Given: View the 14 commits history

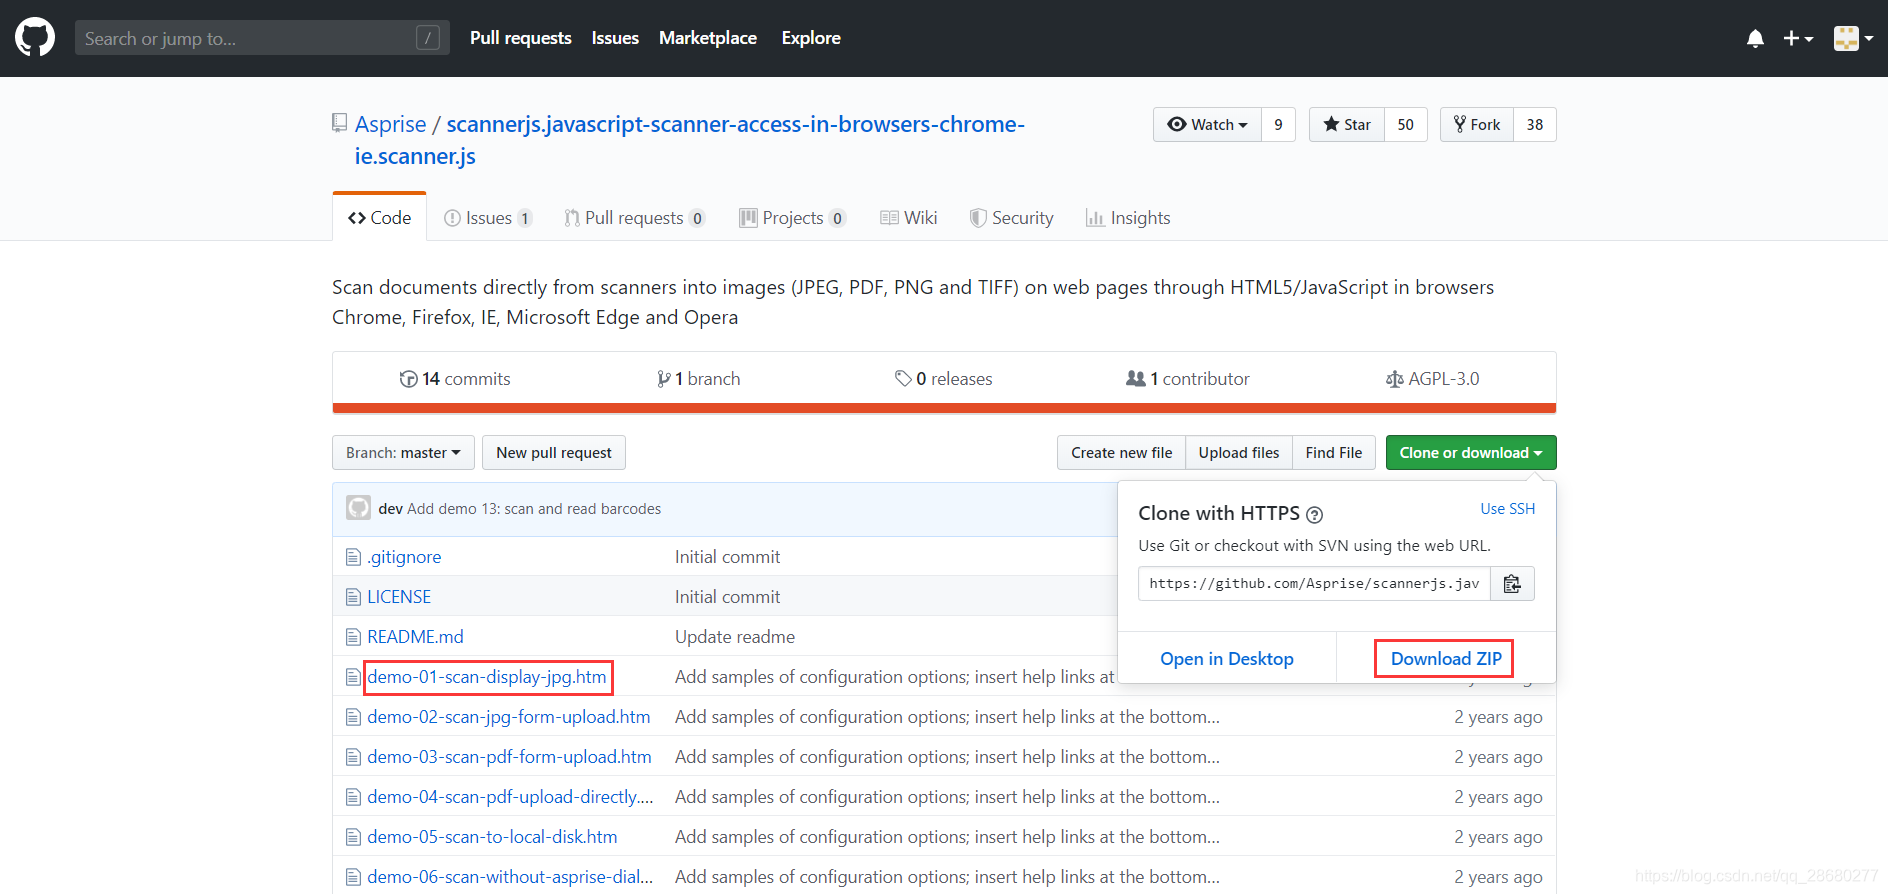Looking at the screenshot, I should point(455,379).
